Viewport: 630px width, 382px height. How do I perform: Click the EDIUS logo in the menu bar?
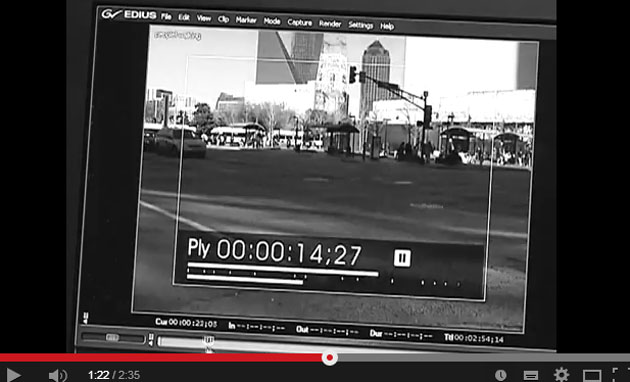129,14
